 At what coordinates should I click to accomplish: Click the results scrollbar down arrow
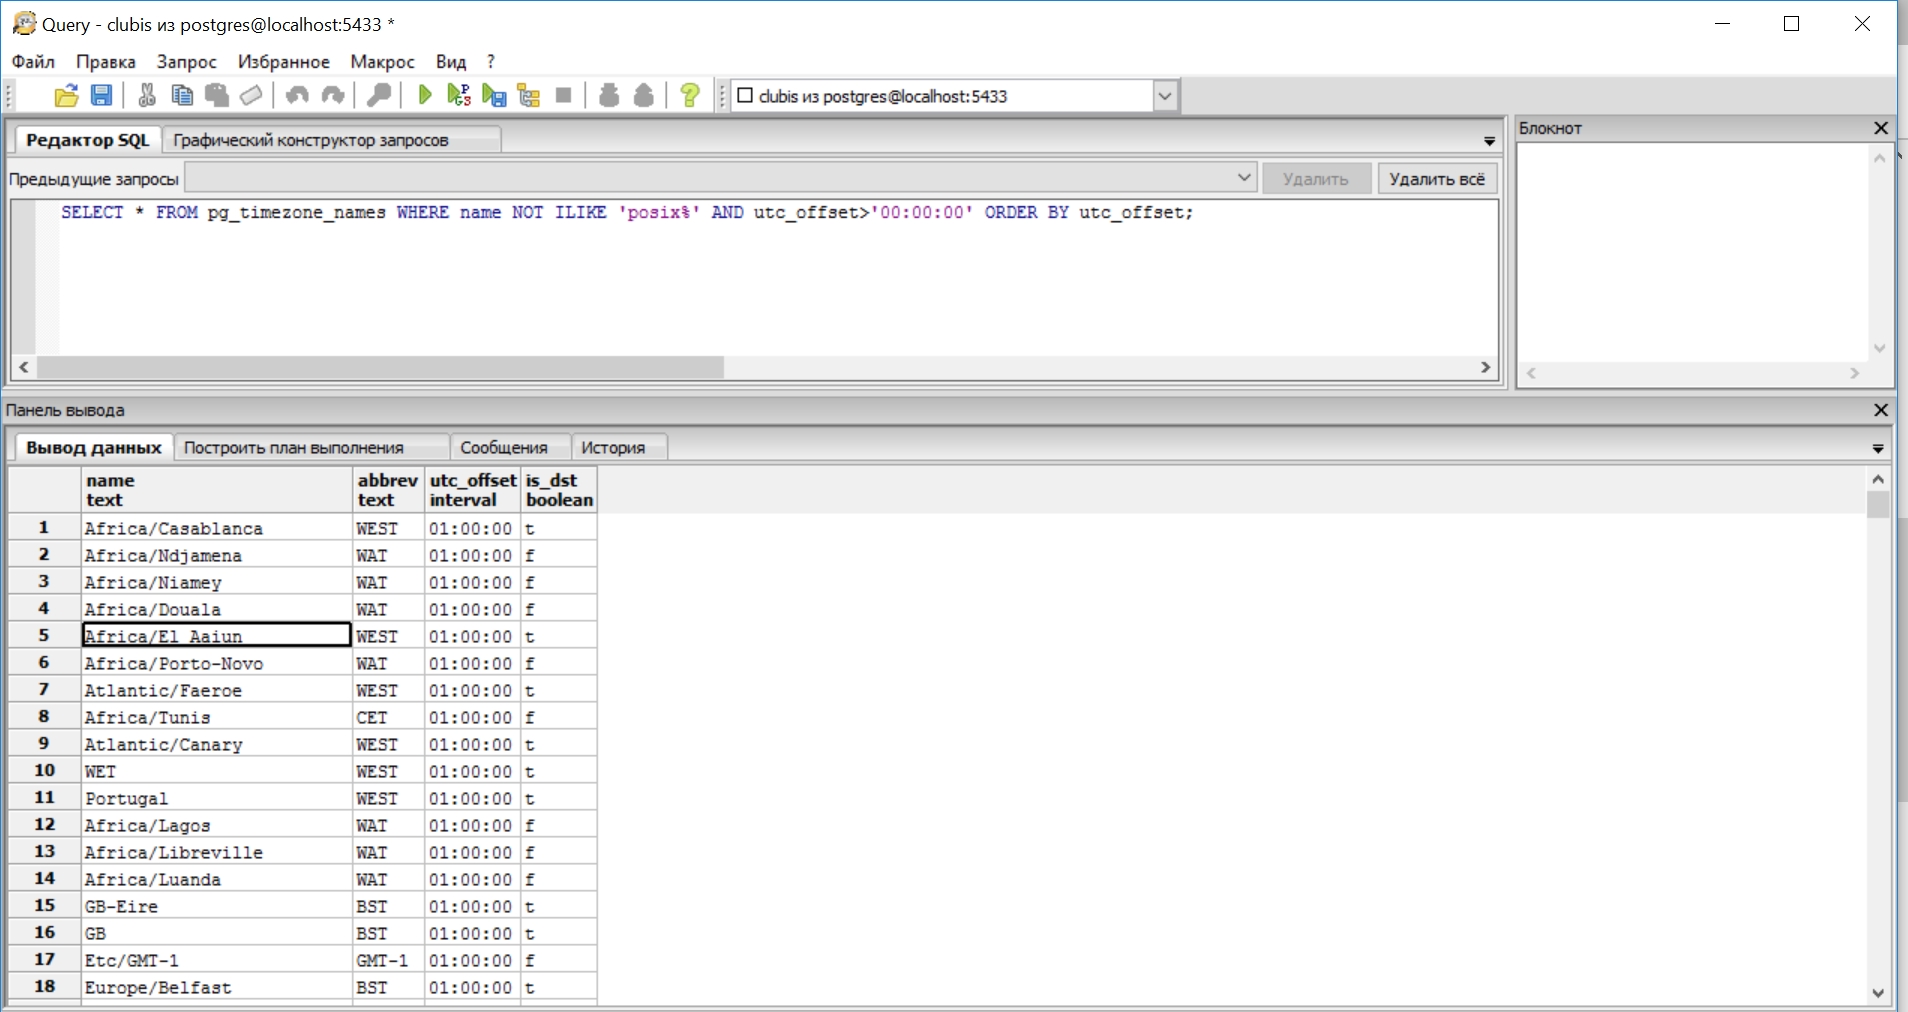(x=1878, y=993)
